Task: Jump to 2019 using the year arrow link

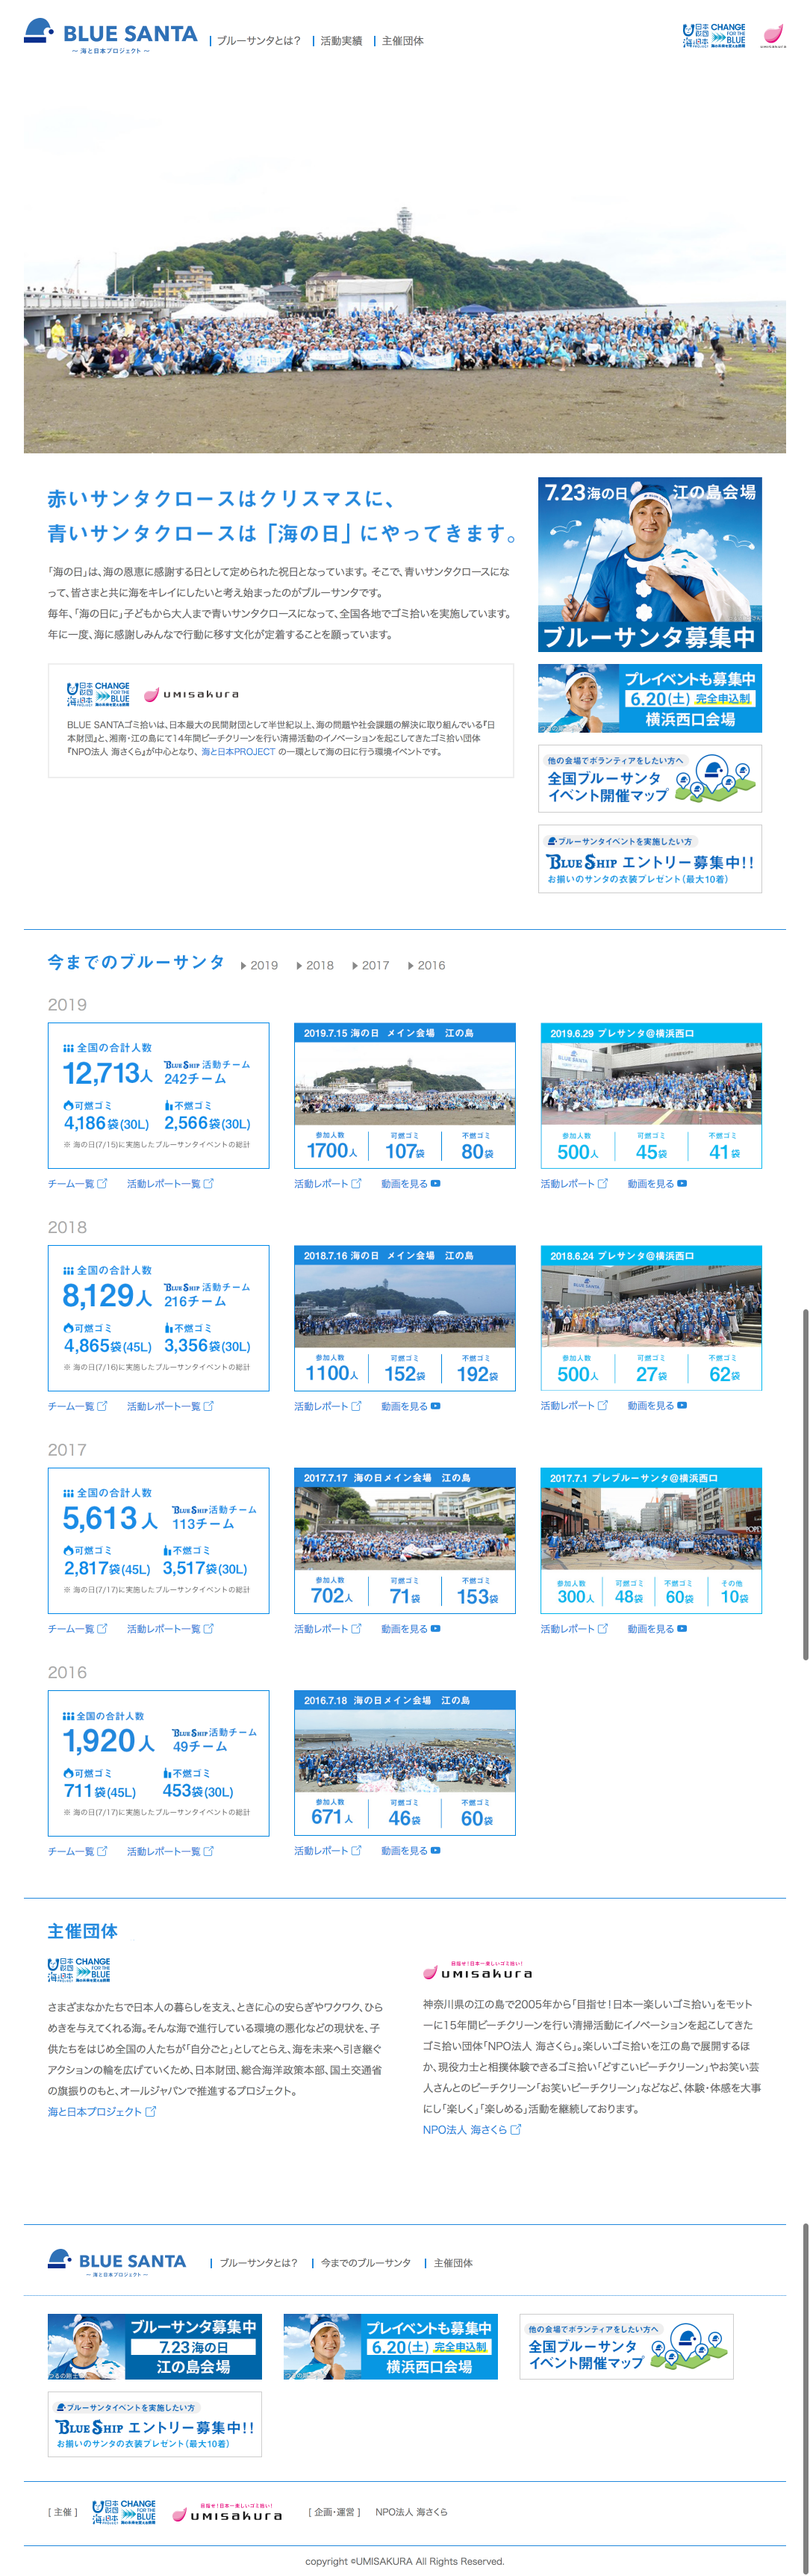Action: [x=259, y=965]
